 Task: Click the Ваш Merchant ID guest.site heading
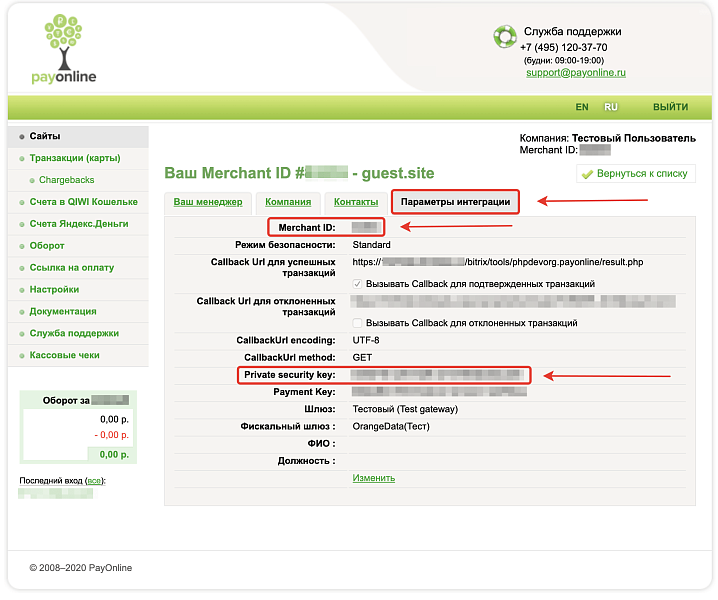pyautogui.click(x=299, y=174)
